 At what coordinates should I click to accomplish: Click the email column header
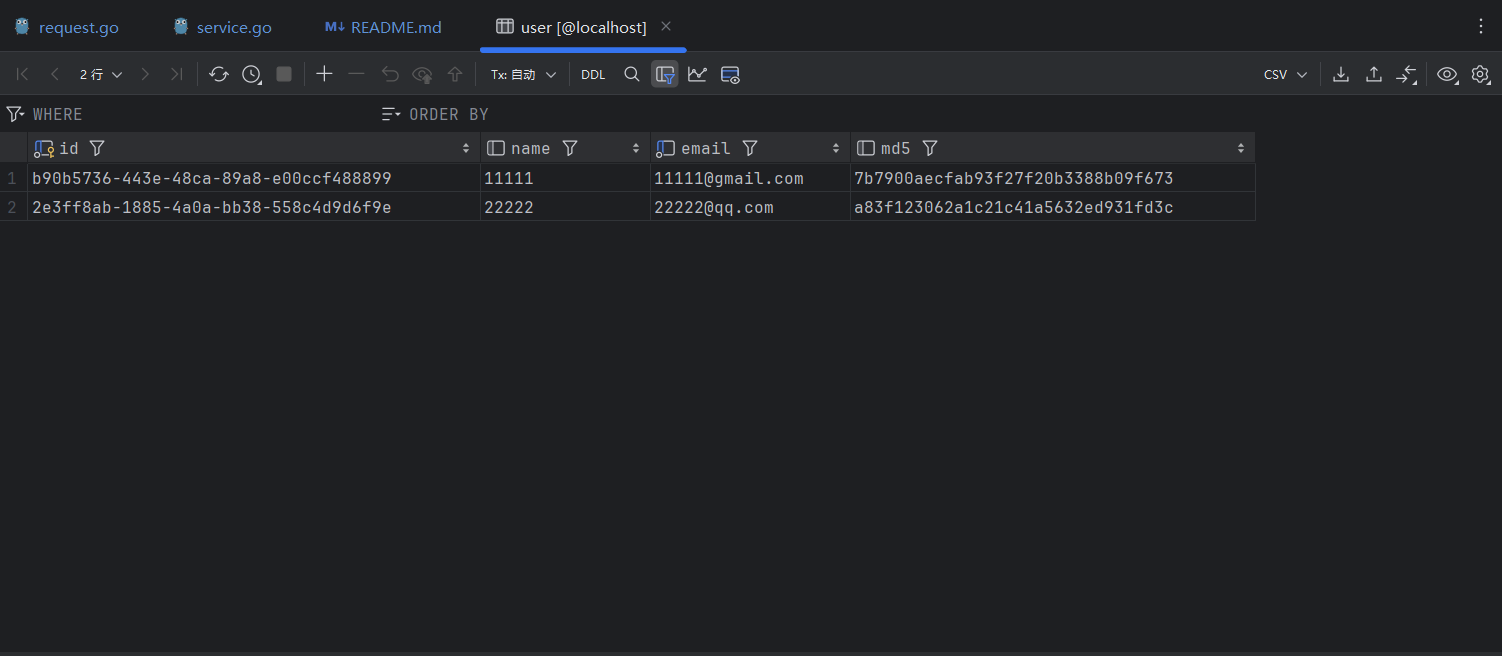750,148
